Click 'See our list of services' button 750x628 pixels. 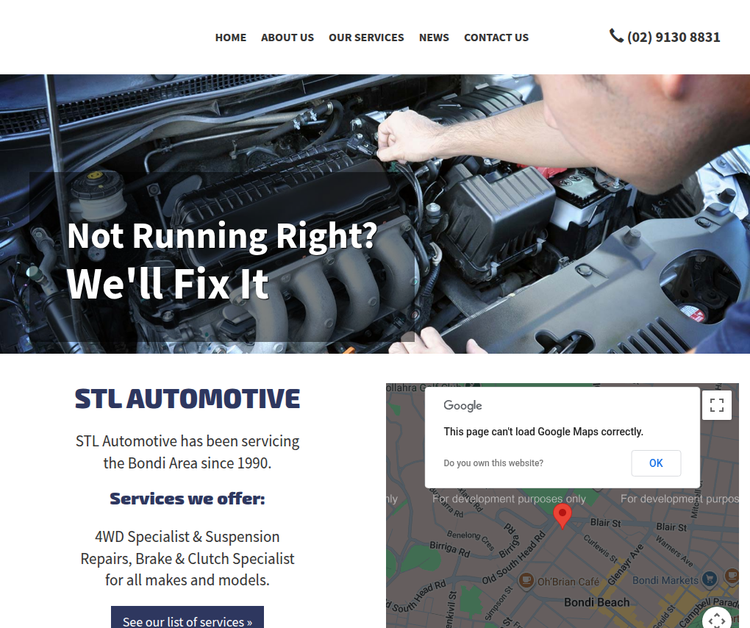coord(188,619)
